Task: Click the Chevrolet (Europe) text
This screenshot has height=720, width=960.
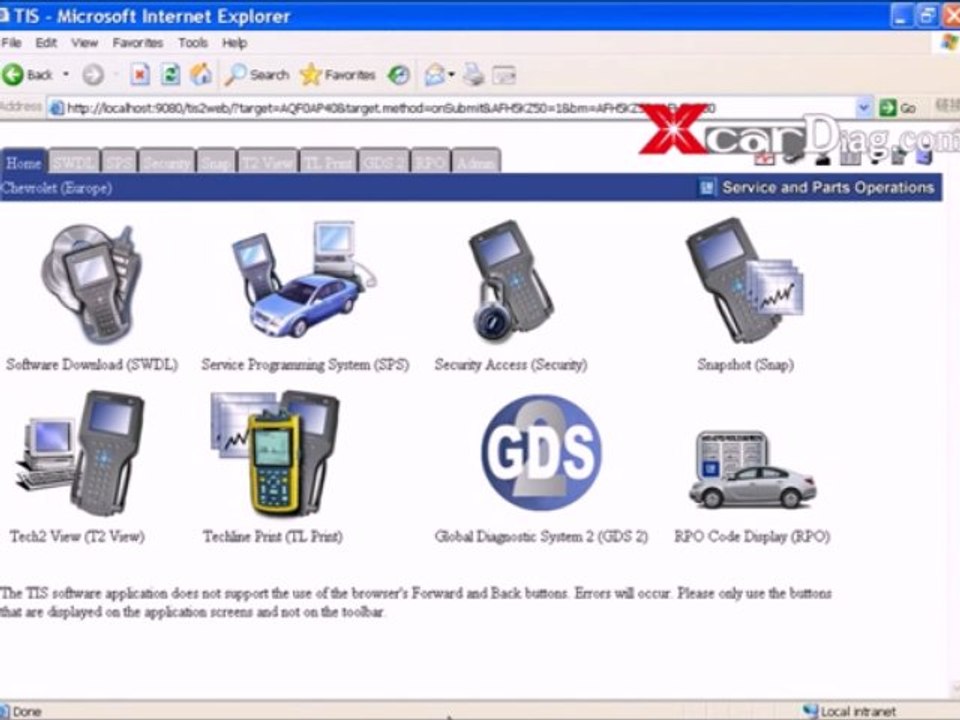Action: pyautogui.click(x=56, y=188)
